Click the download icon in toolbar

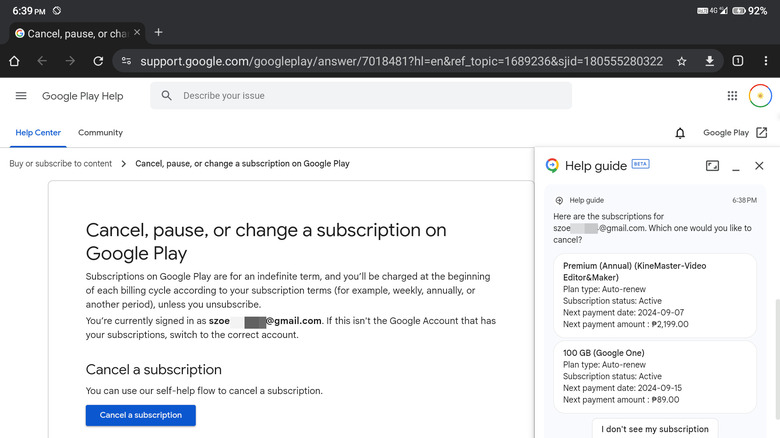coord(709,61)
